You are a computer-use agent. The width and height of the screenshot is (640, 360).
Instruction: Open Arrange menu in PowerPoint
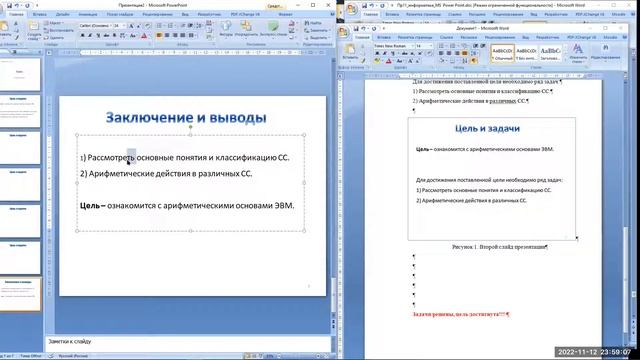(246, 29)
